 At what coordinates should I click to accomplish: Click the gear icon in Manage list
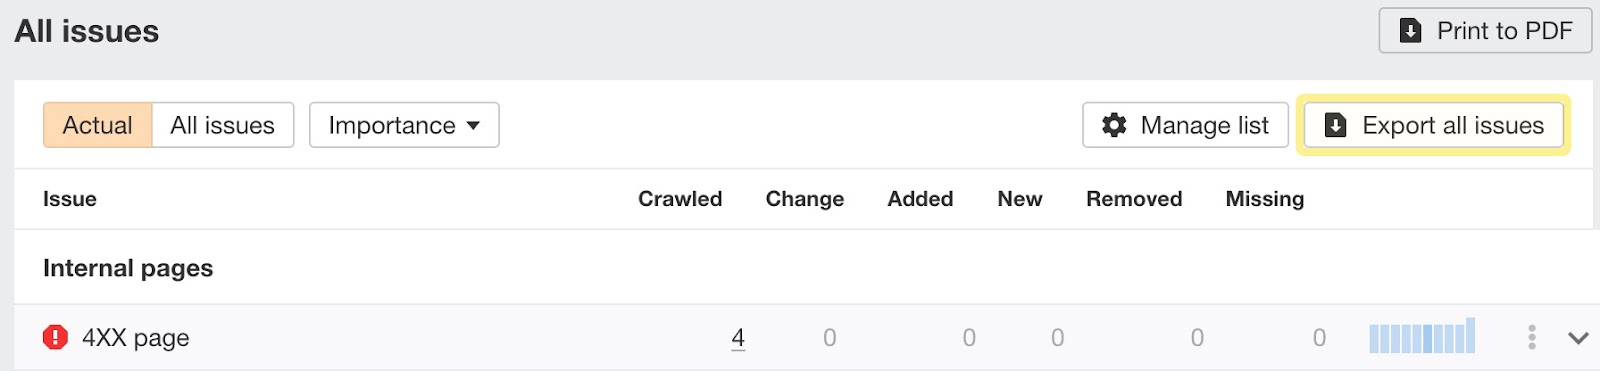(x=1114, y=125)
